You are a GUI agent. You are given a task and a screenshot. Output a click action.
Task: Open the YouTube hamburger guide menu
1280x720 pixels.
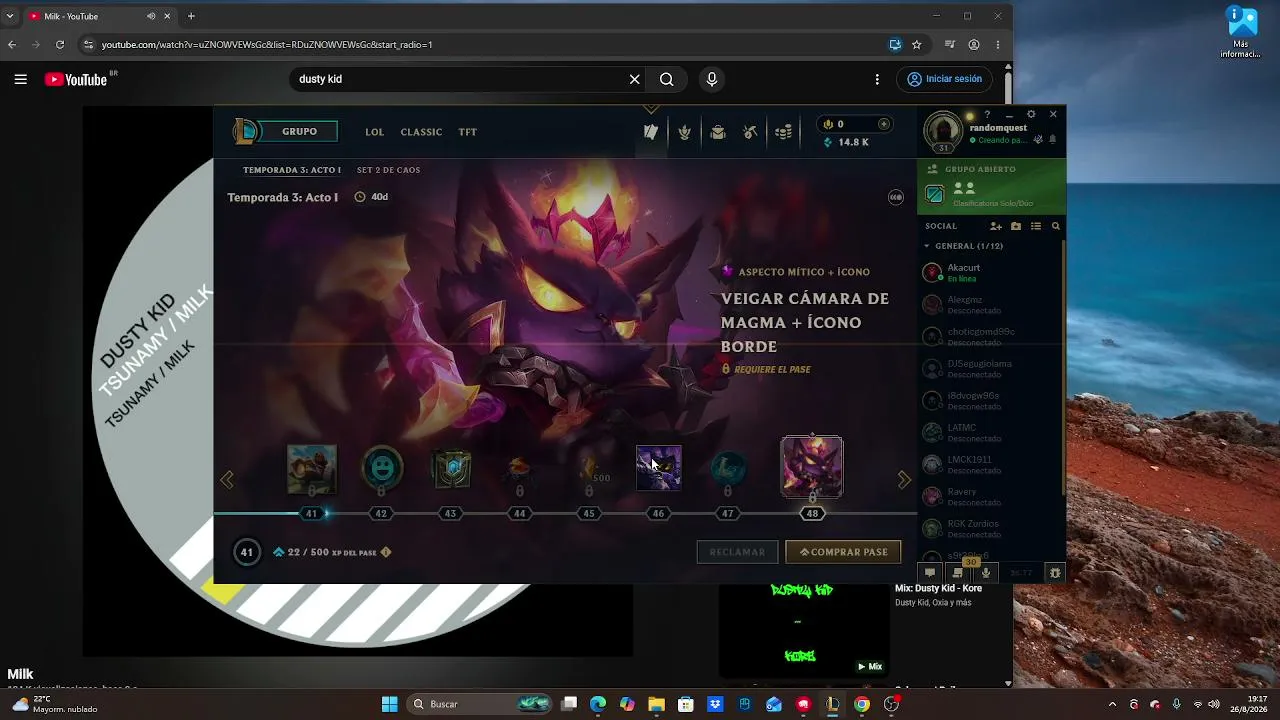pyautogui.click(x=20, y=79)
